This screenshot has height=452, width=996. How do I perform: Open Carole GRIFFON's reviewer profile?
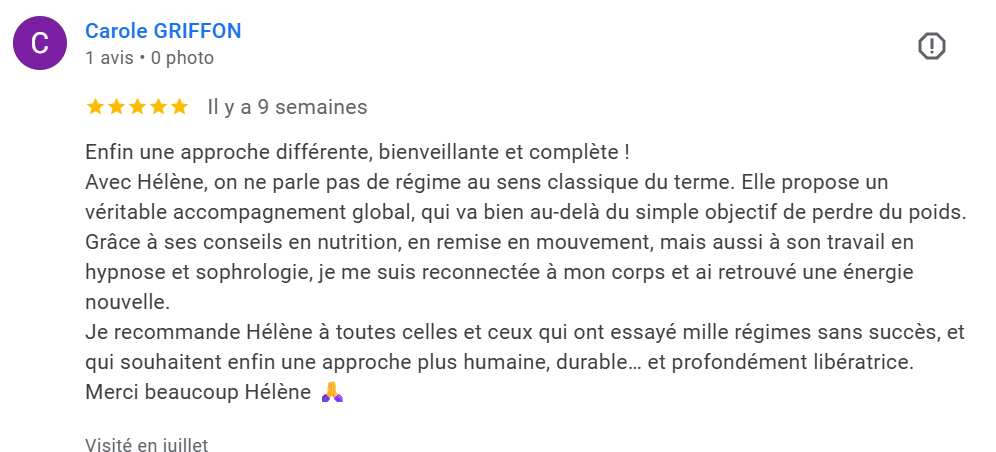(x=163, y=31)
